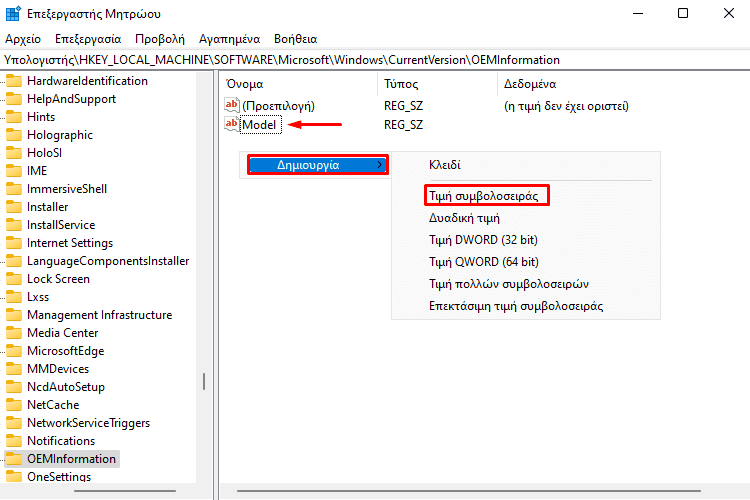The width and height of the screenshot is (750, 500).
Task: Click the Registry Editor app icon in title bar
Action: [13, 13]
